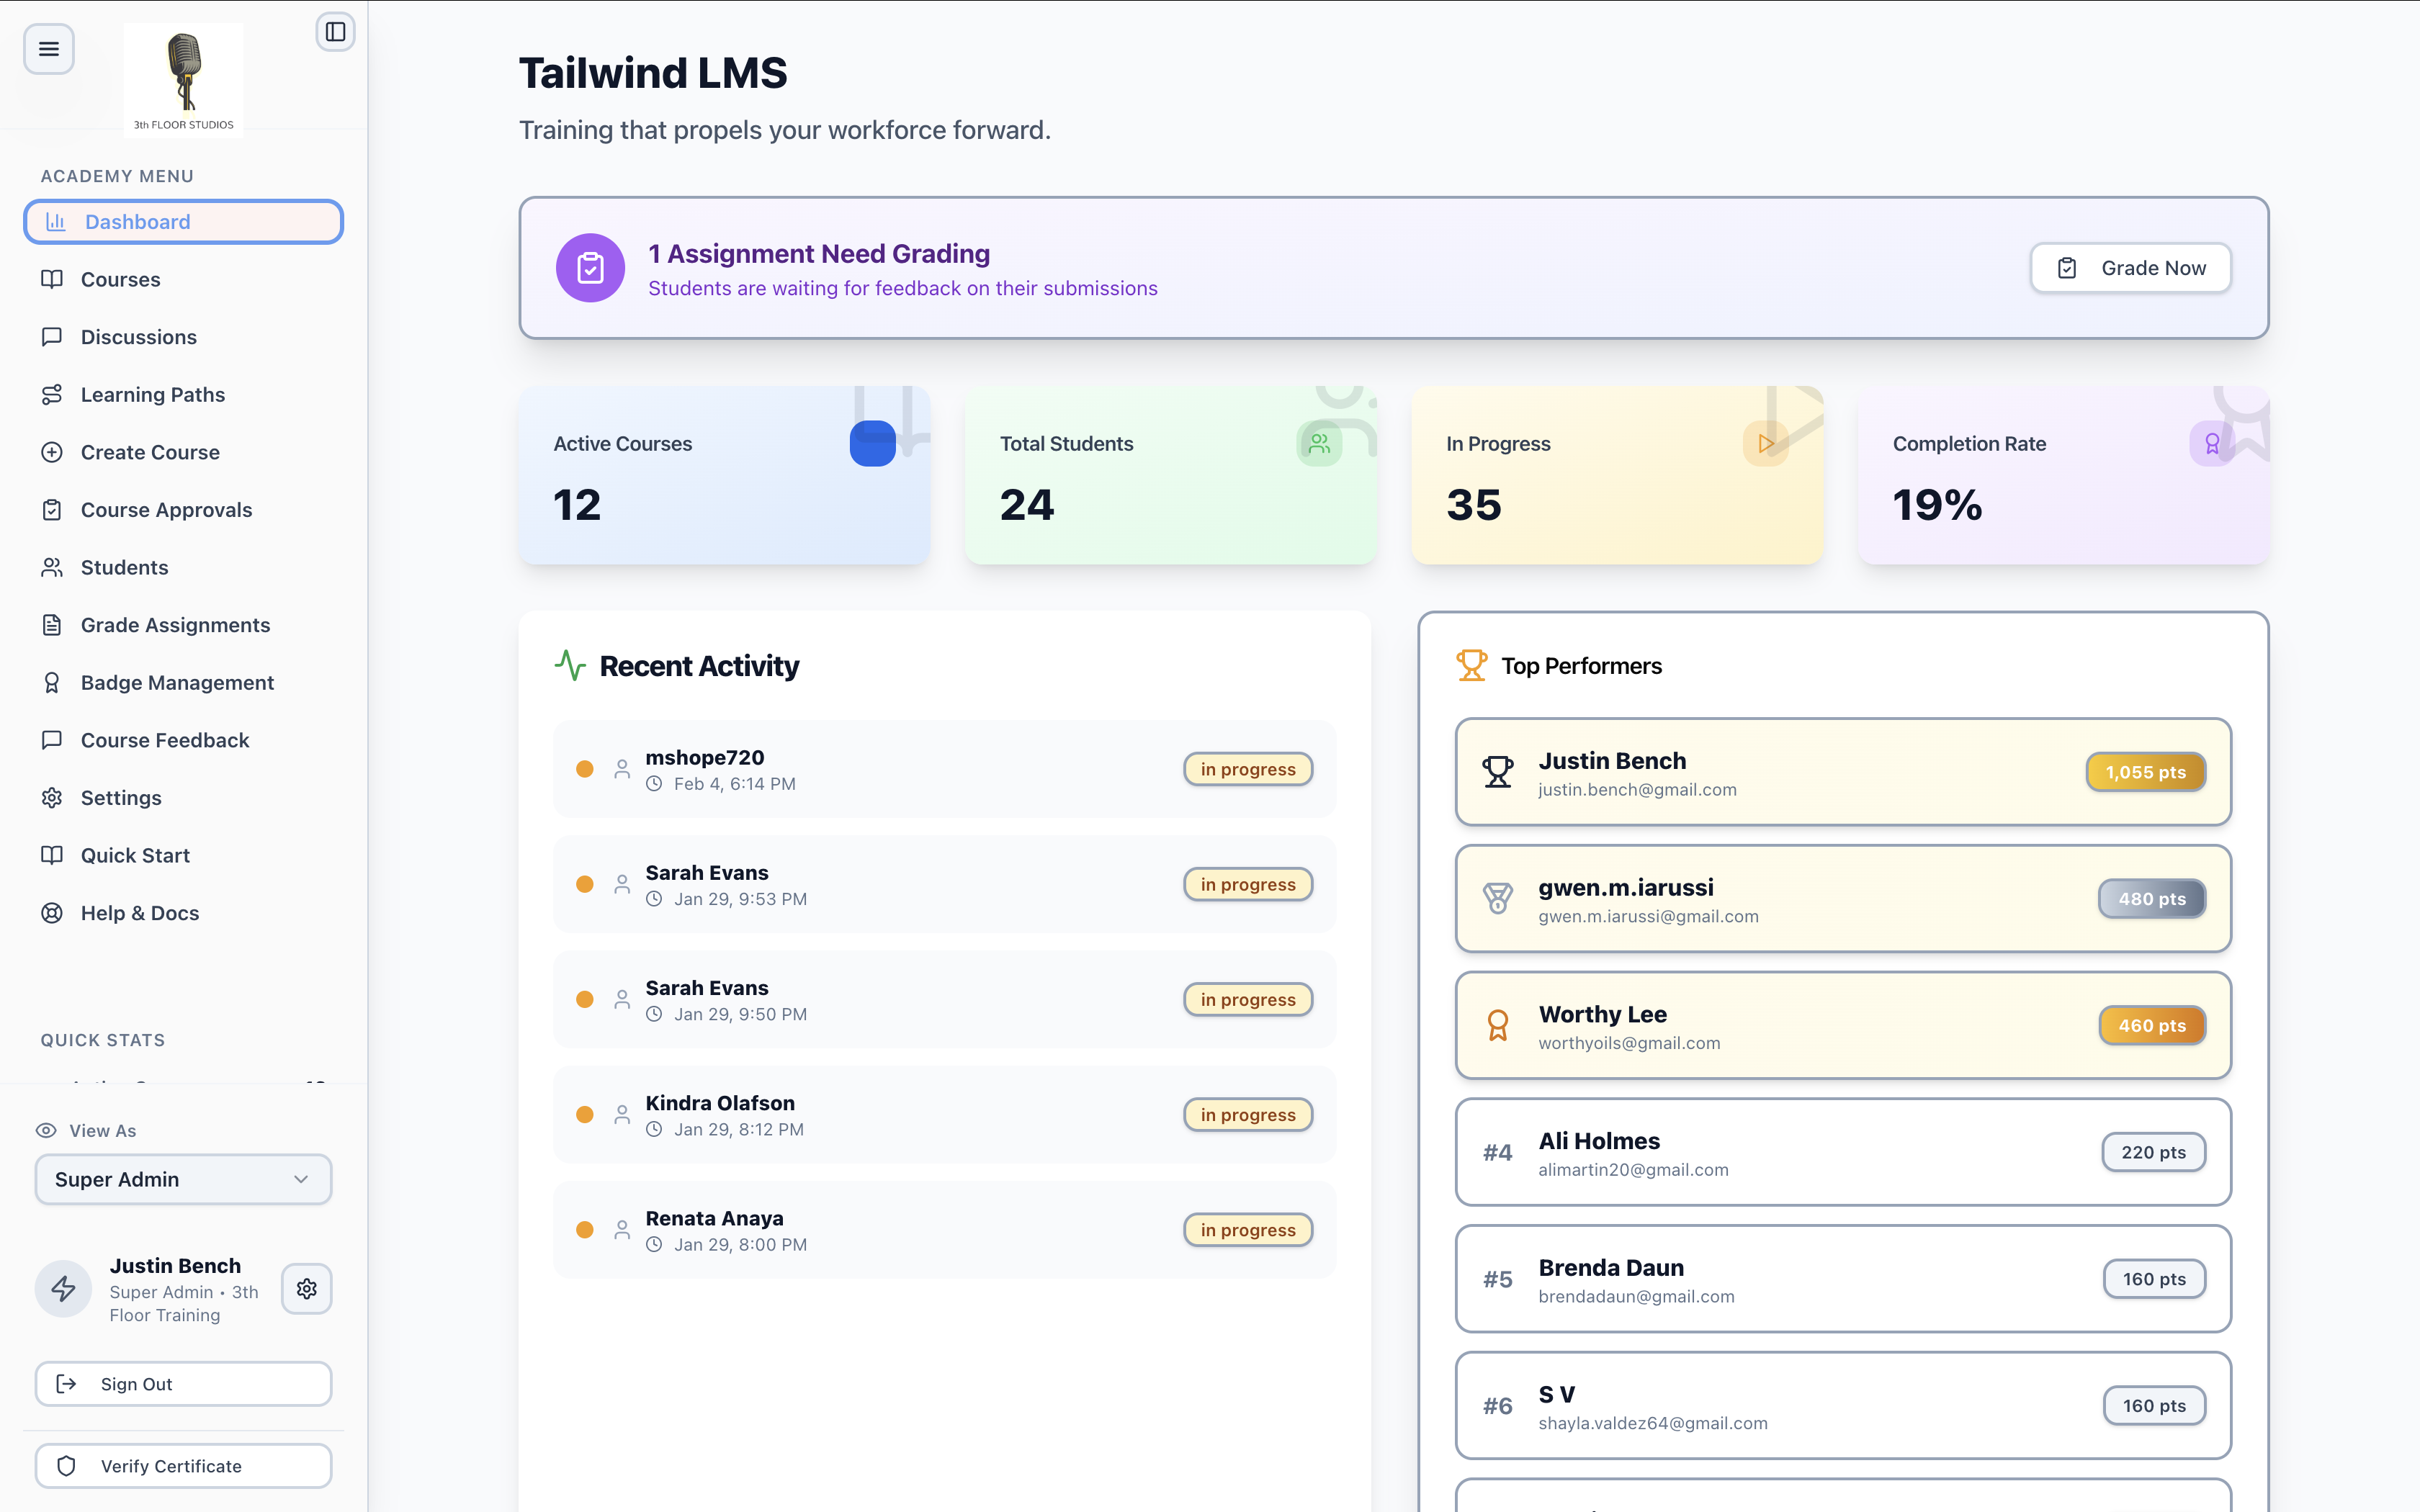Open gwen.m.iarussi top performer card
This screenshot has height=1512, width=2420.
[x=1843, y=899]
